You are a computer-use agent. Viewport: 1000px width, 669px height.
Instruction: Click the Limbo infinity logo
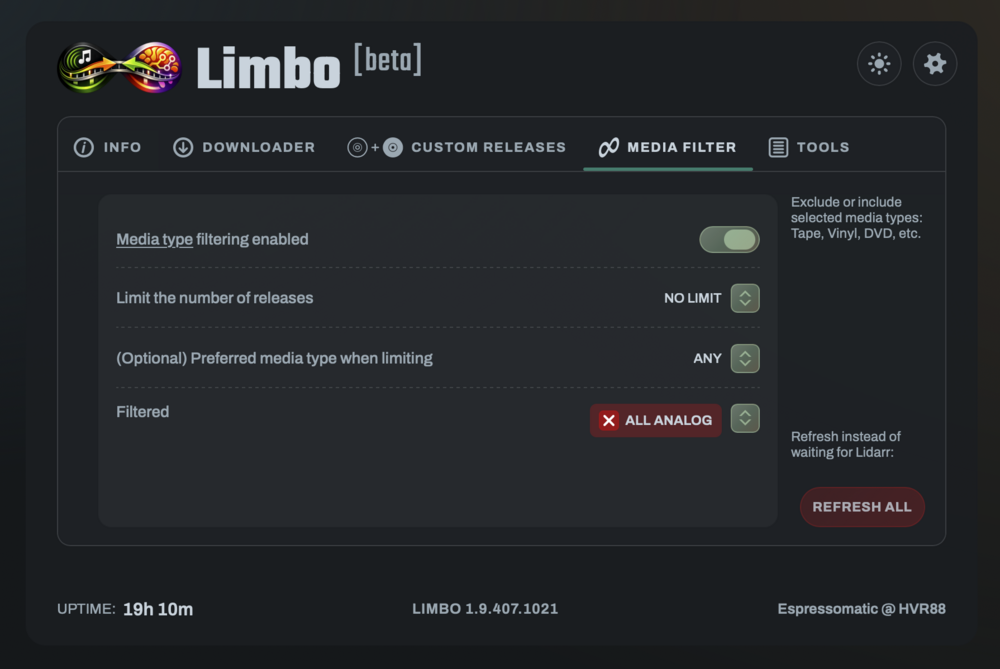119,68
